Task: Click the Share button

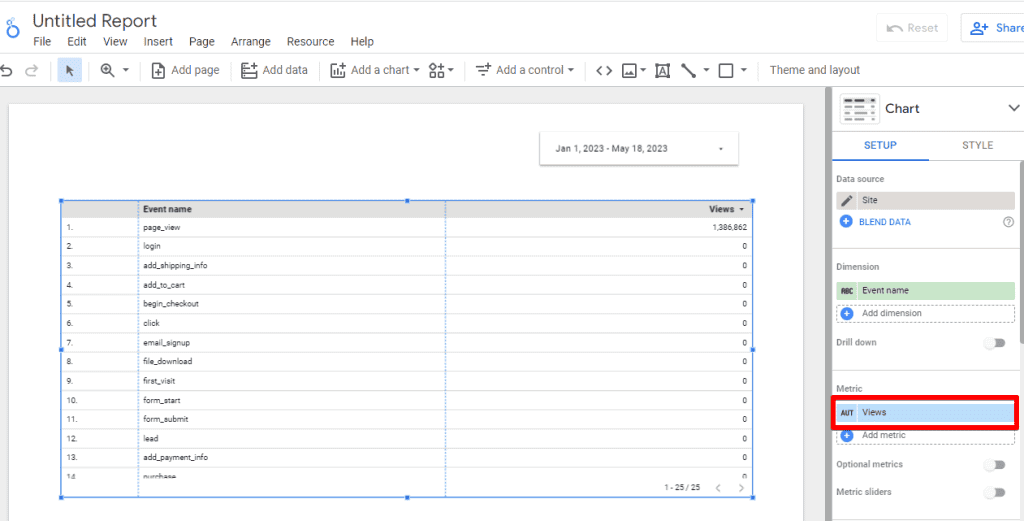Action: (x=995, y=28)
